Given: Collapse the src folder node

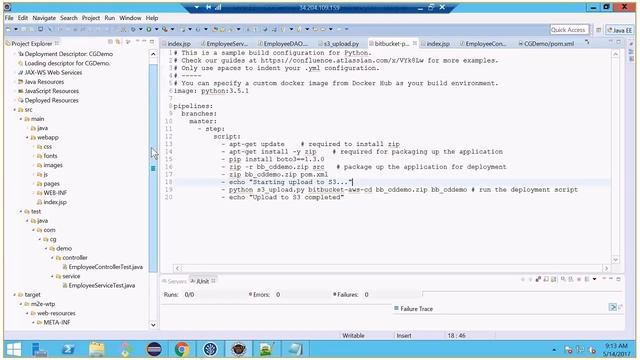Looking at the screenshot, I should tap(15, 110).
